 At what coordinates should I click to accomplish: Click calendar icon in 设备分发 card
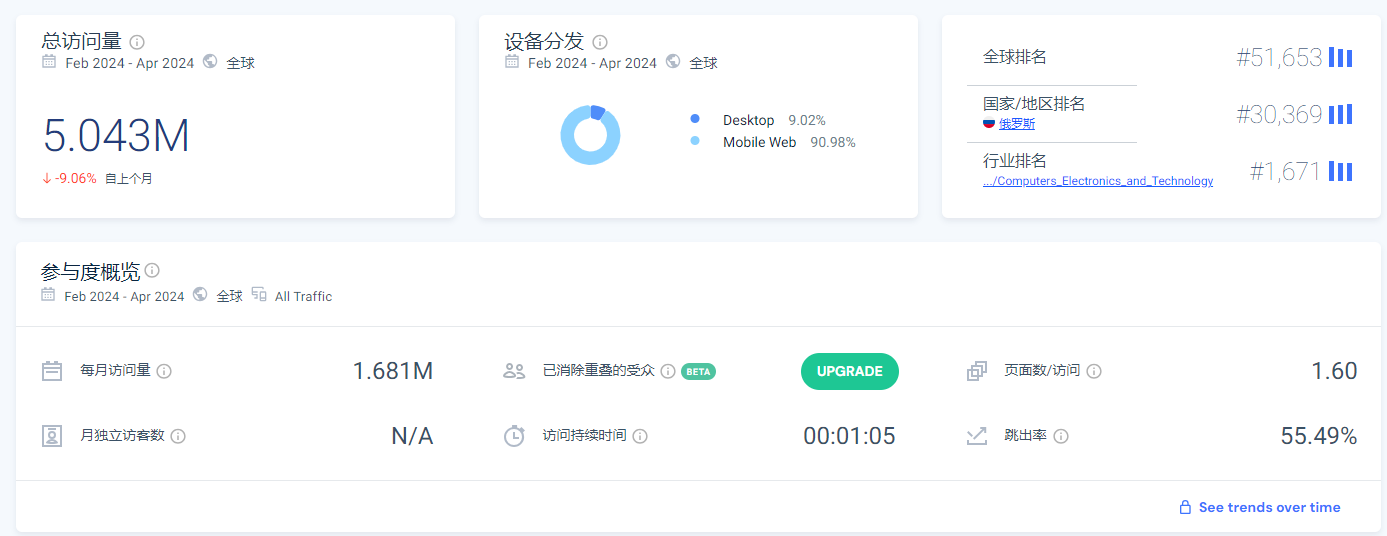tap(512, 61)
